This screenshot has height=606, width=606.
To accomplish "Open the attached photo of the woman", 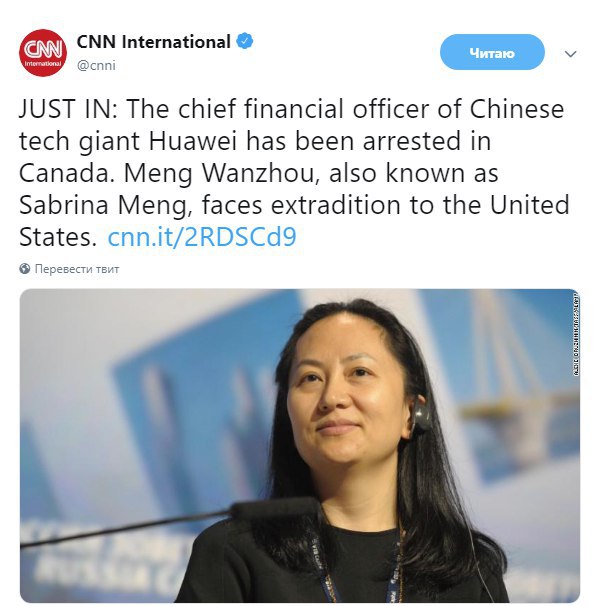I will (300, 445).
